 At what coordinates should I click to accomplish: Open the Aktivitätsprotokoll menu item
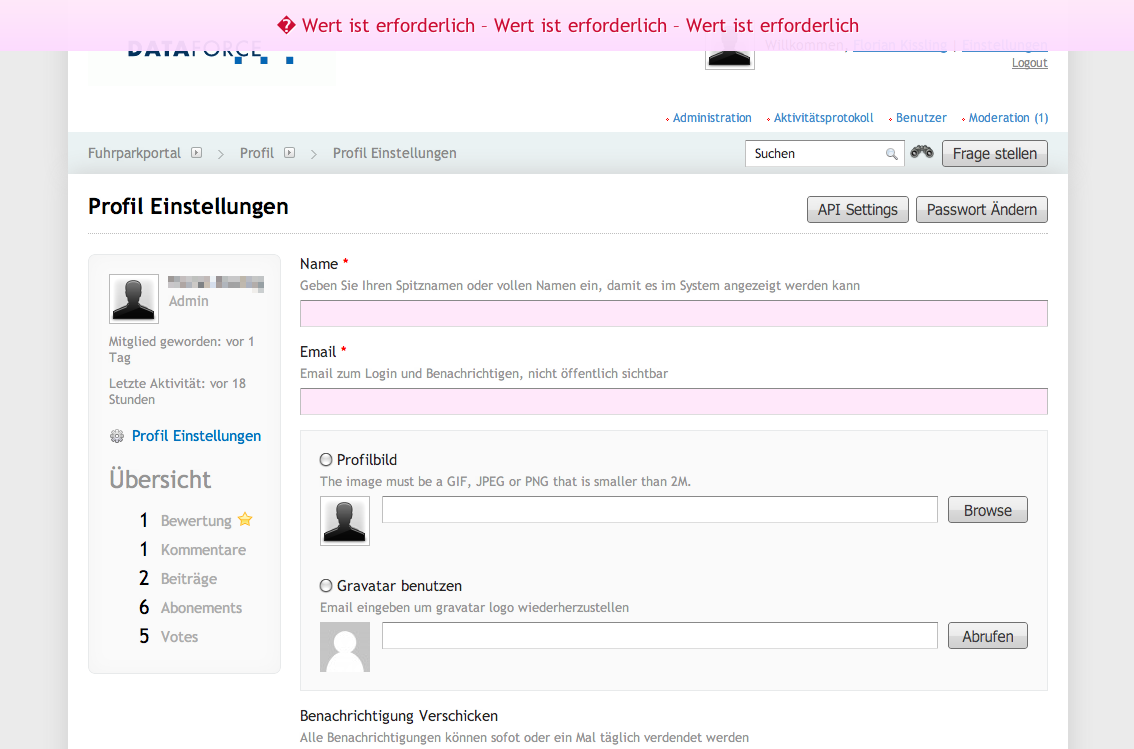pyautogui.click(x=823, y=118)
